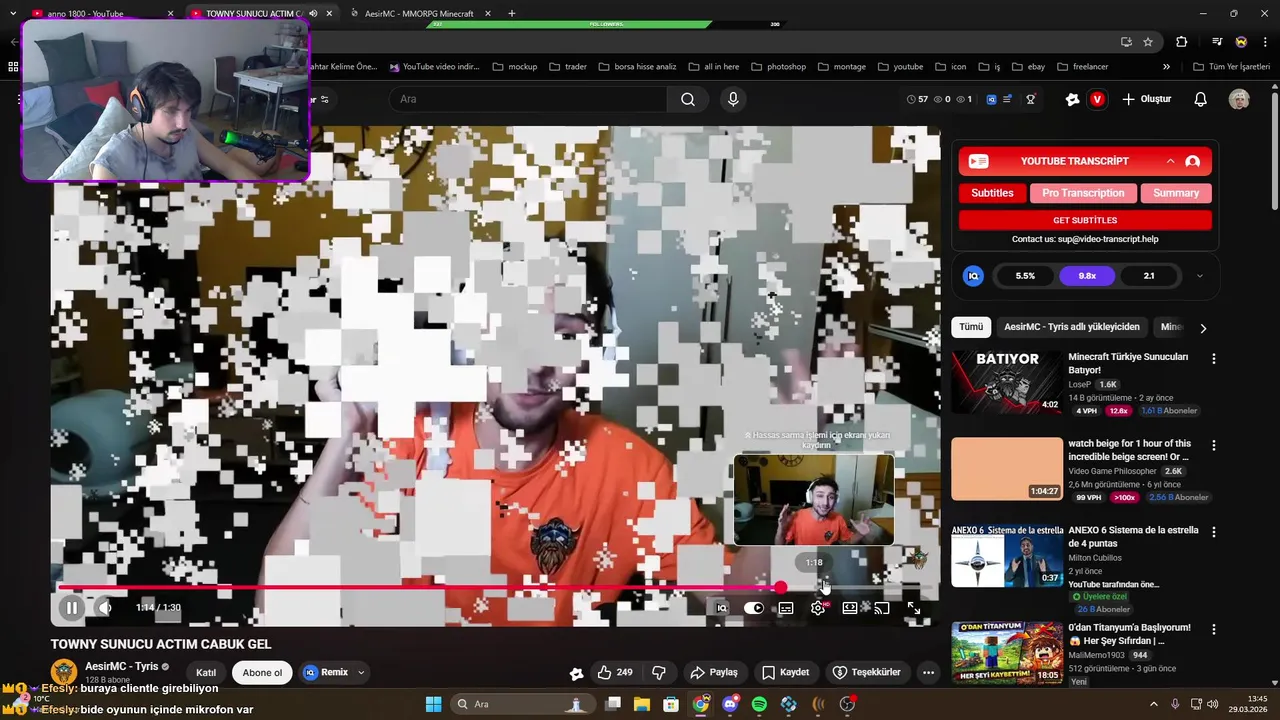Show more bookmarks with the double chevron
This screenshot has height=720, width=1280.
1166,67
